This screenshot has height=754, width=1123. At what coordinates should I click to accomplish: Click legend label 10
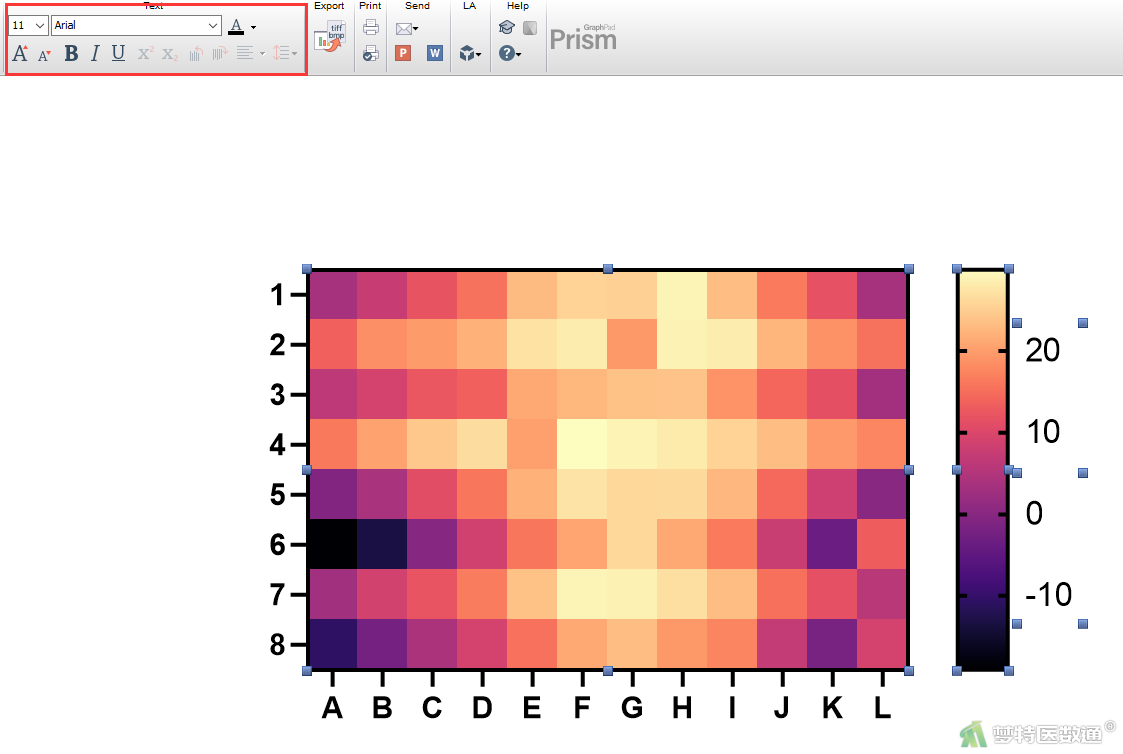coord(1043,432)
